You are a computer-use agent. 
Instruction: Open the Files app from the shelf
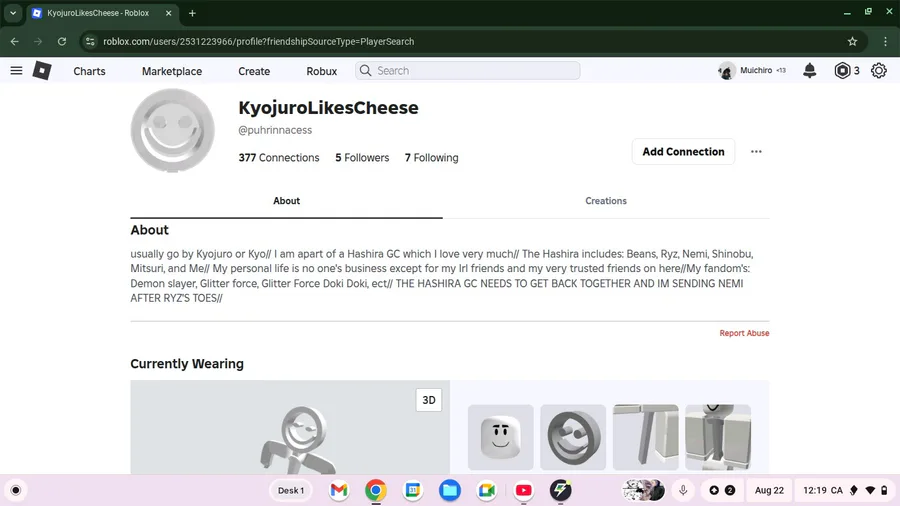pyautogui.click(x=449, y=490)
